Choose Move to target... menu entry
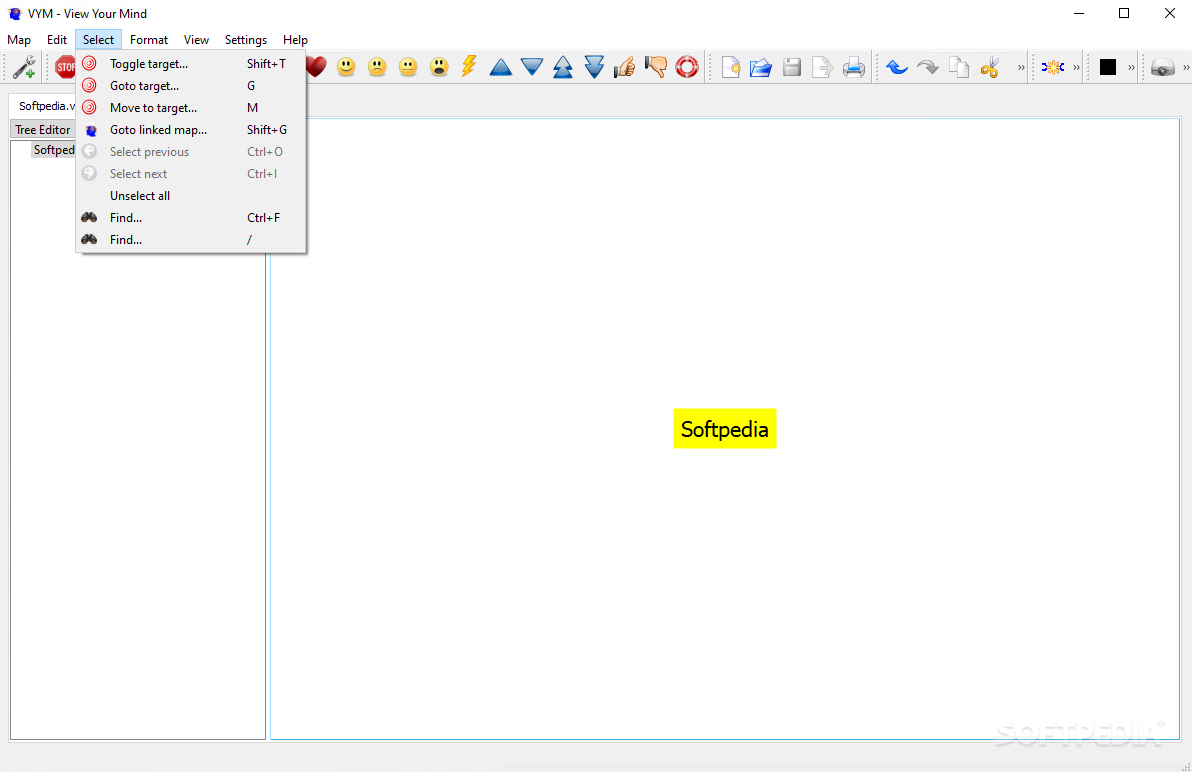This screenshot has width=1192, height=772. (x=191, y=108)
